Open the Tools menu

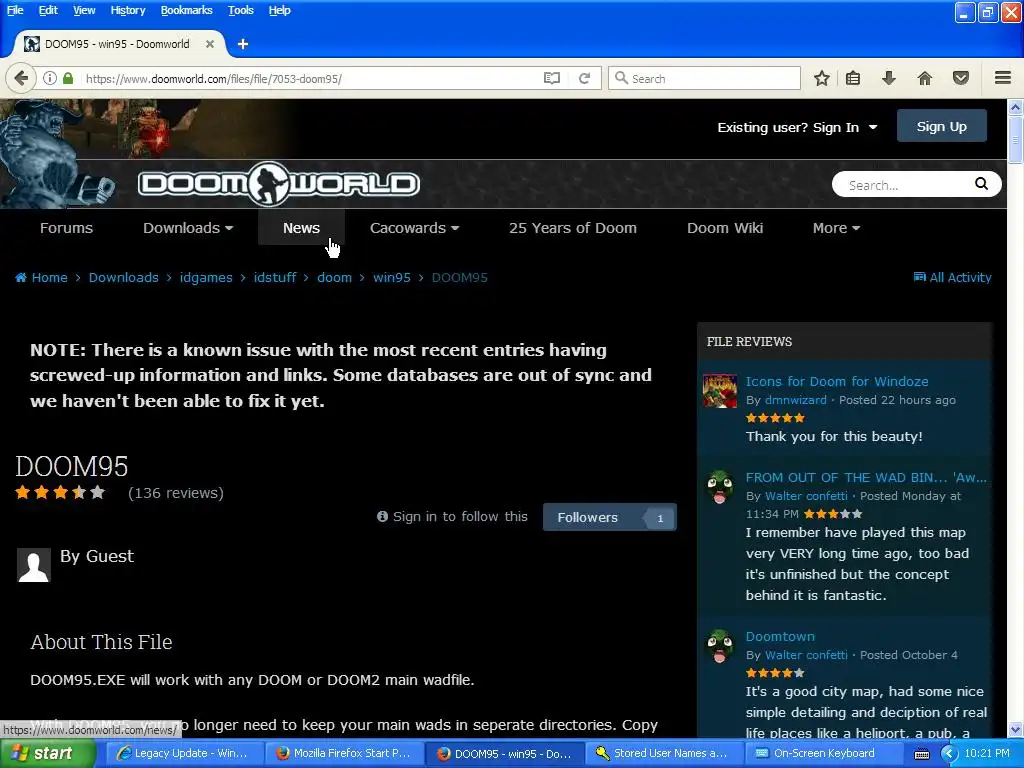240,10
